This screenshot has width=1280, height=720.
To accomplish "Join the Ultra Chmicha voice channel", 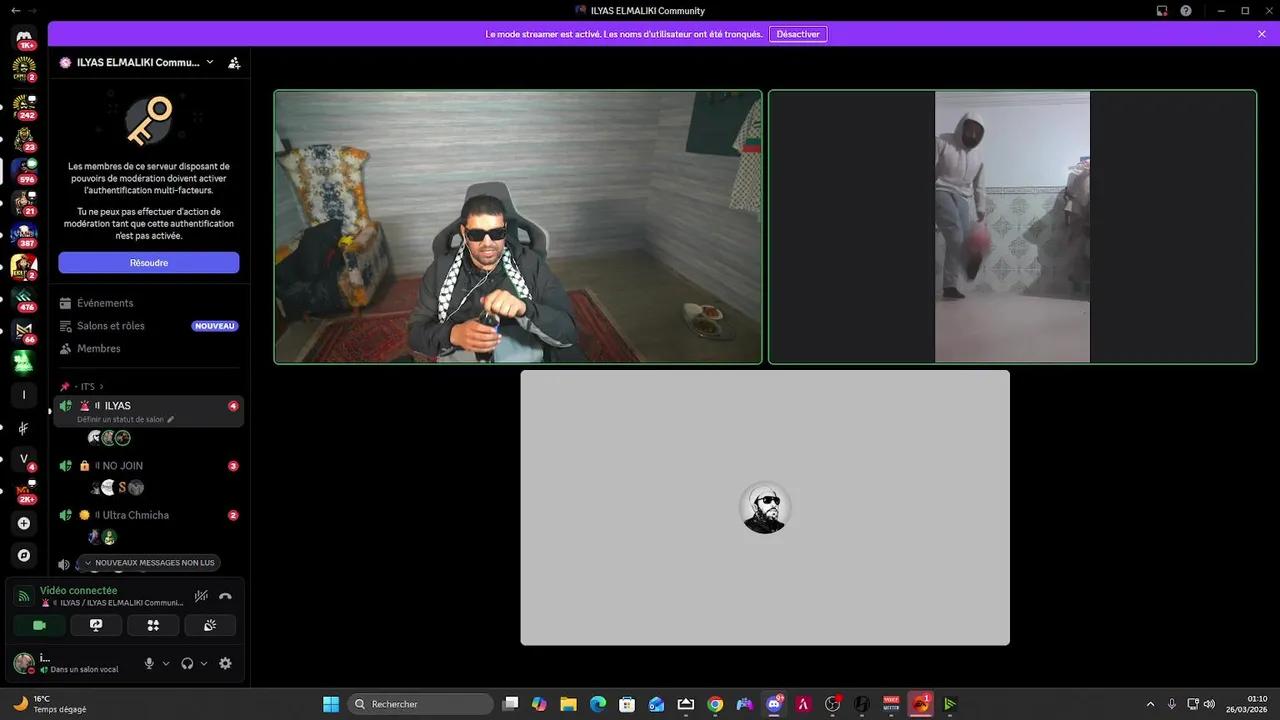I will [x=149, y=515].
